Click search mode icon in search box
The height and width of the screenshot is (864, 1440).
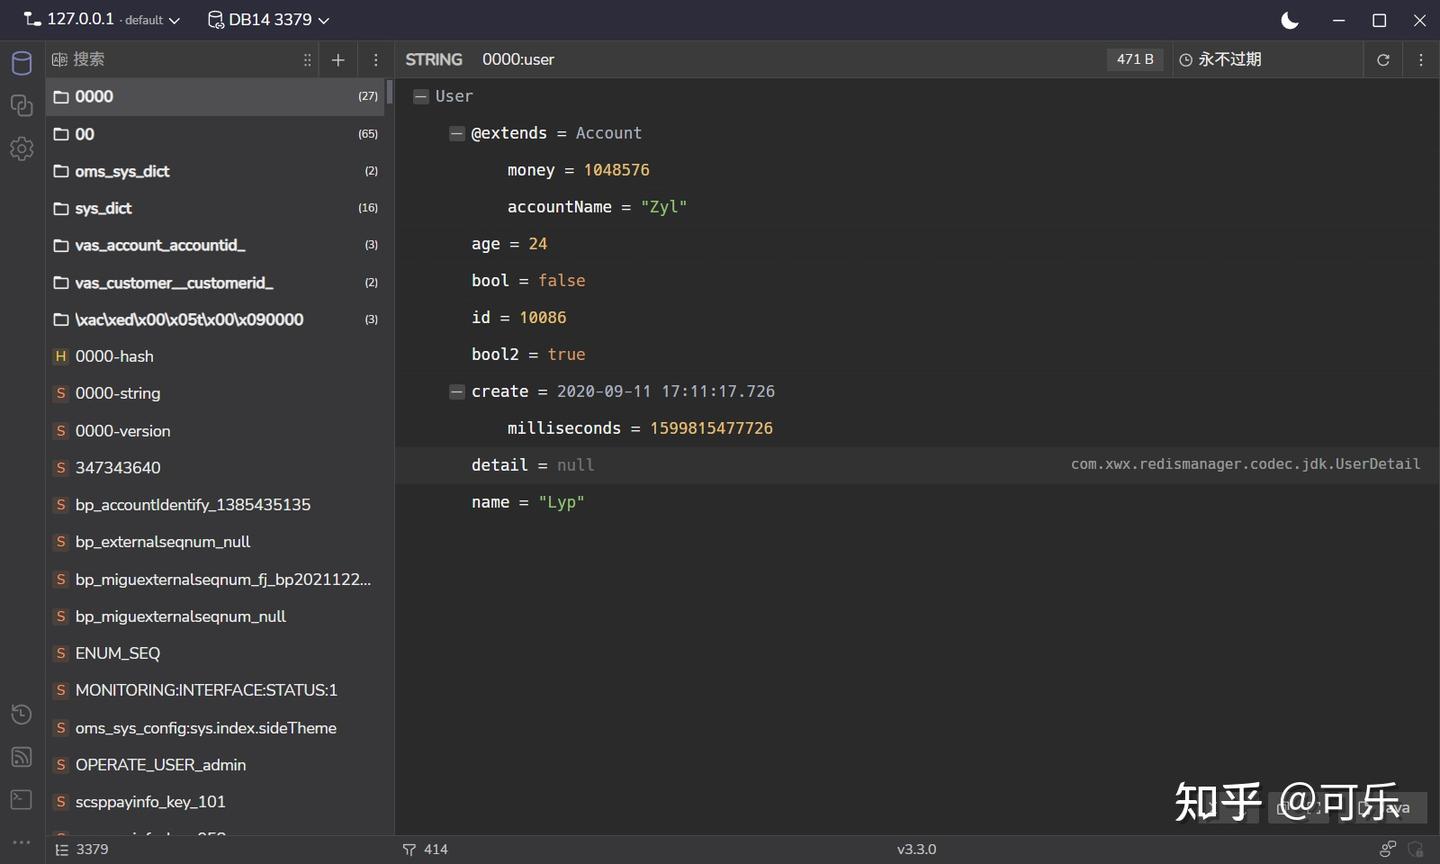click(x=59, y=60)
